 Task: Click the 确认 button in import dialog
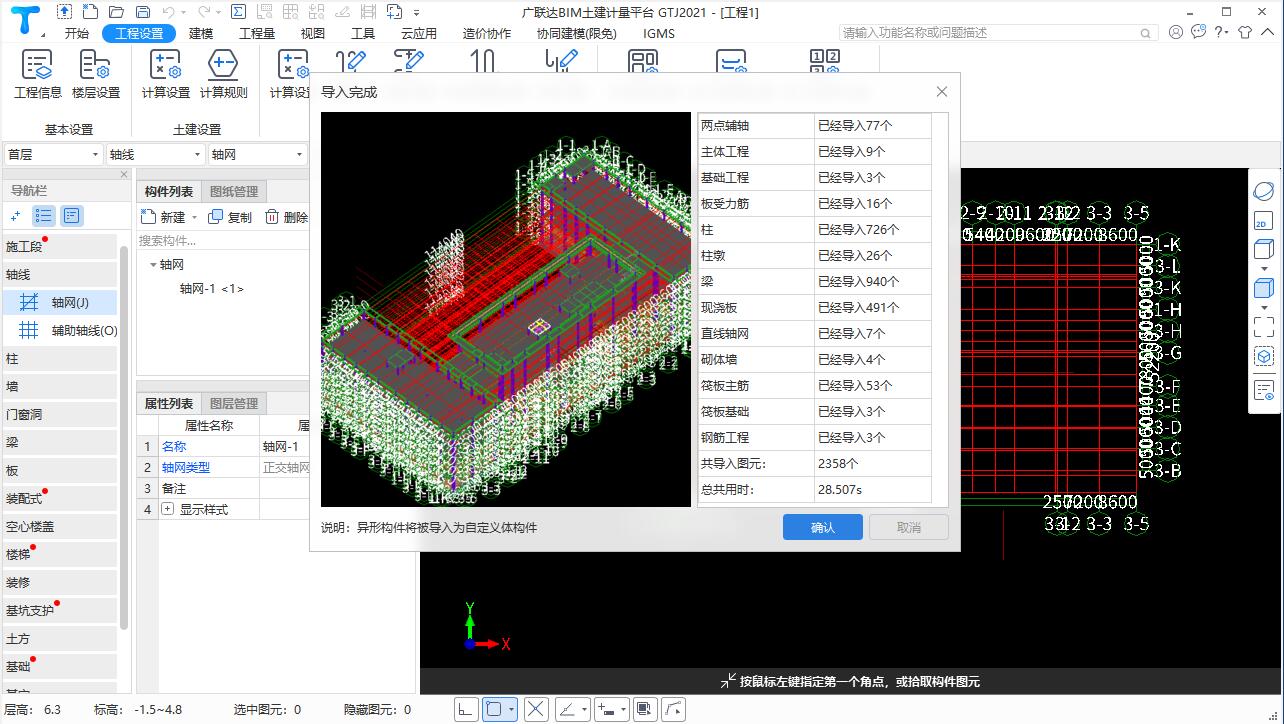pos(822,527)
